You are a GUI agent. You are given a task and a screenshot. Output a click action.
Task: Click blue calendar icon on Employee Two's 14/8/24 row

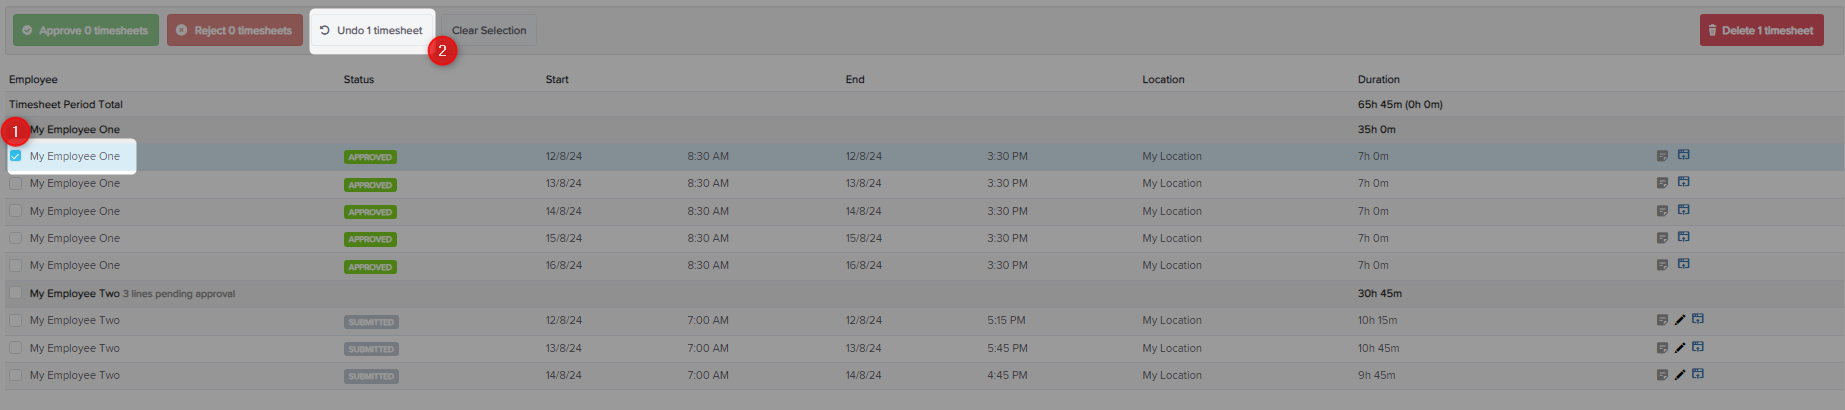coord(1698,374)
